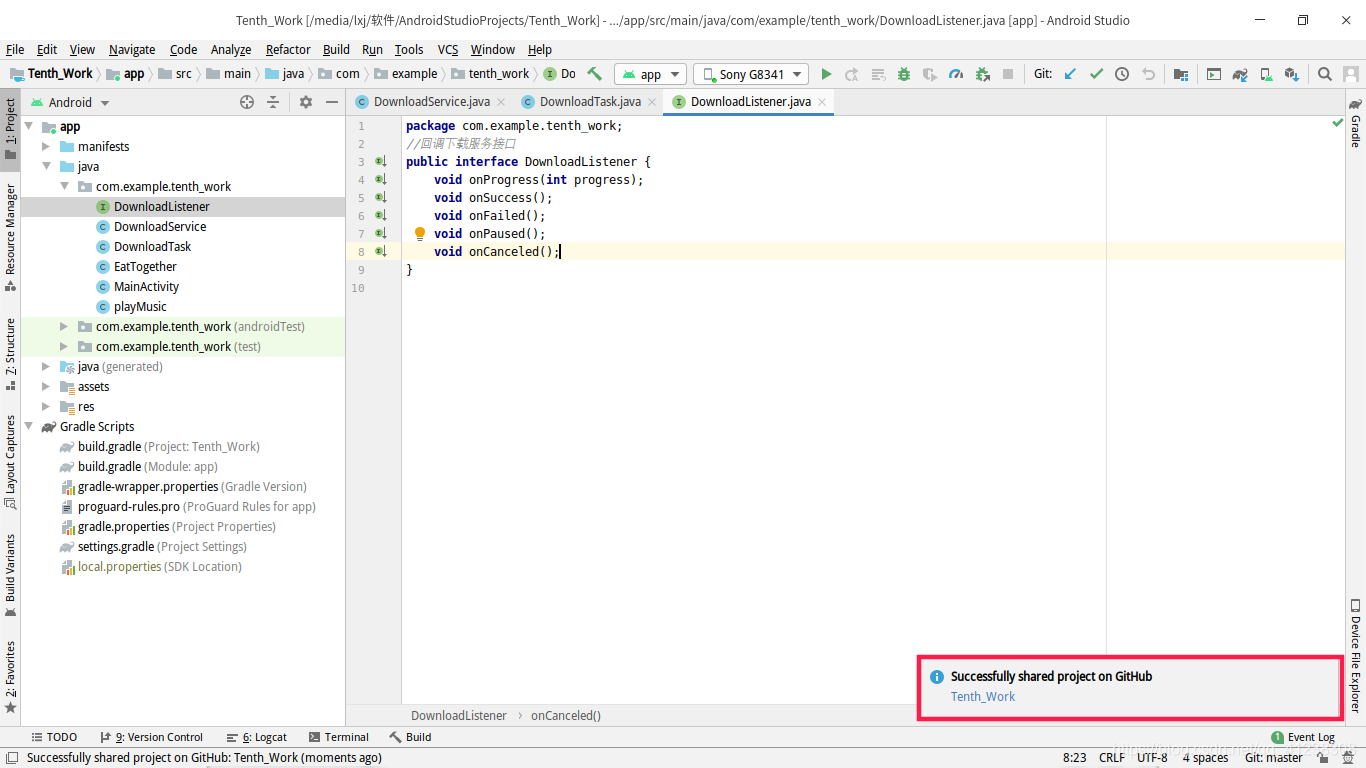Click tool windows toggle icon in status bar corner

click(x=11, y=758)
